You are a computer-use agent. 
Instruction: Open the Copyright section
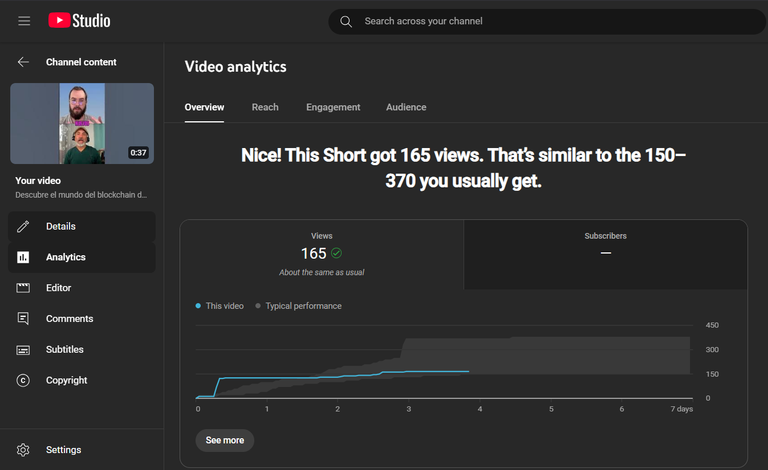(x=82, y=380)
